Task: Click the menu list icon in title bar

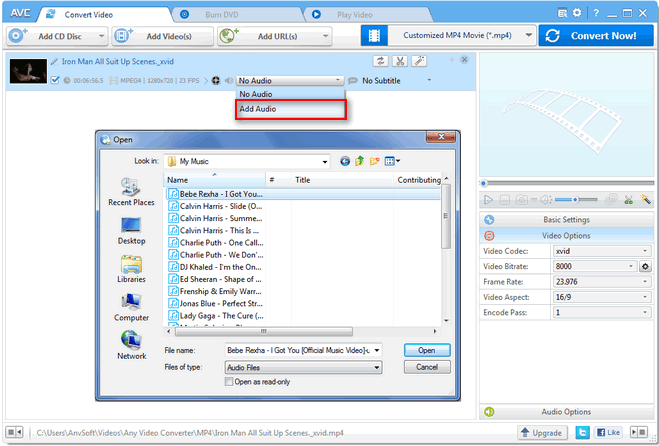Action: [562, 13]
